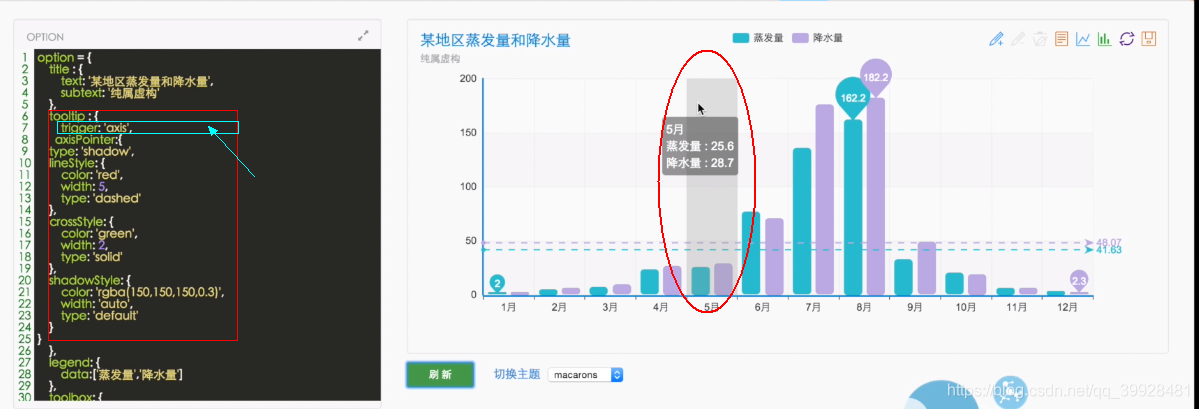The image size is (1199, 409).
Task: Click the y-axis value 200
Action: click(468, 79)
